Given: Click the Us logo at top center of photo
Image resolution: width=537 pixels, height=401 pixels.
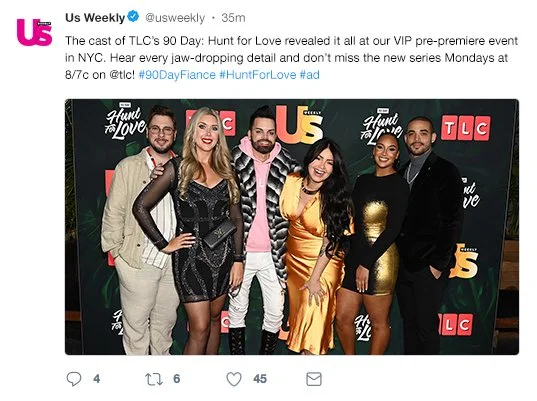Looking at the screenshot, I should [299, 124].
